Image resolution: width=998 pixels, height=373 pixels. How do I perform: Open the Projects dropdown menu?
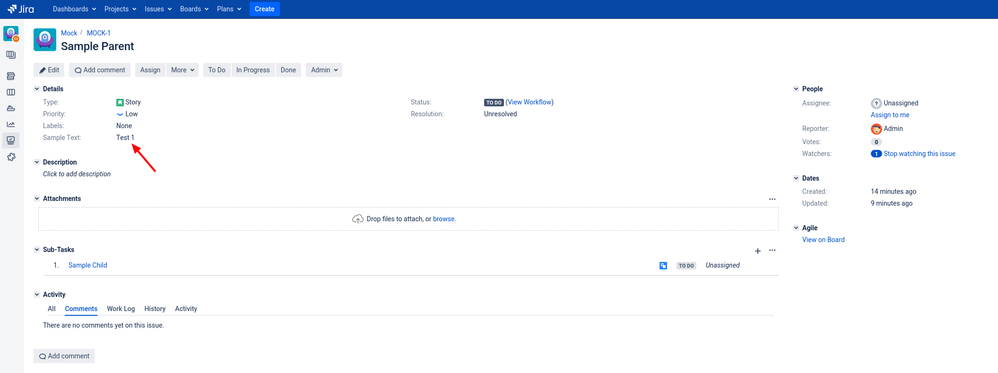(120, 9)
